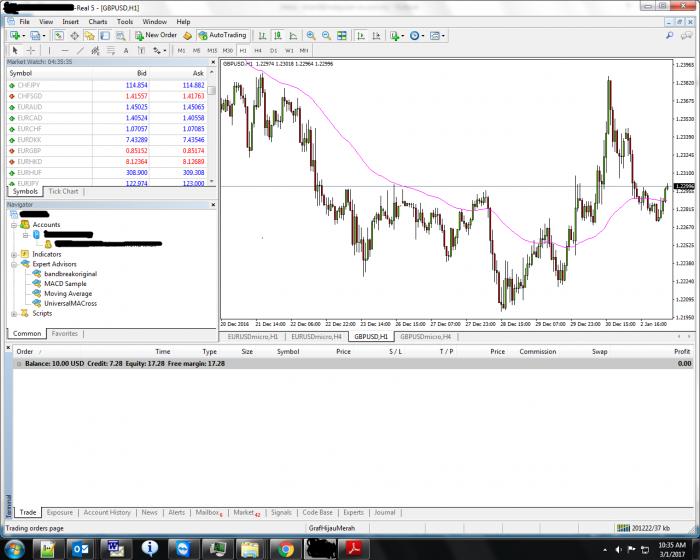Collapse the Expert Advisors tree node
Screen dimensions: 700x560
[x=14, y=264]
